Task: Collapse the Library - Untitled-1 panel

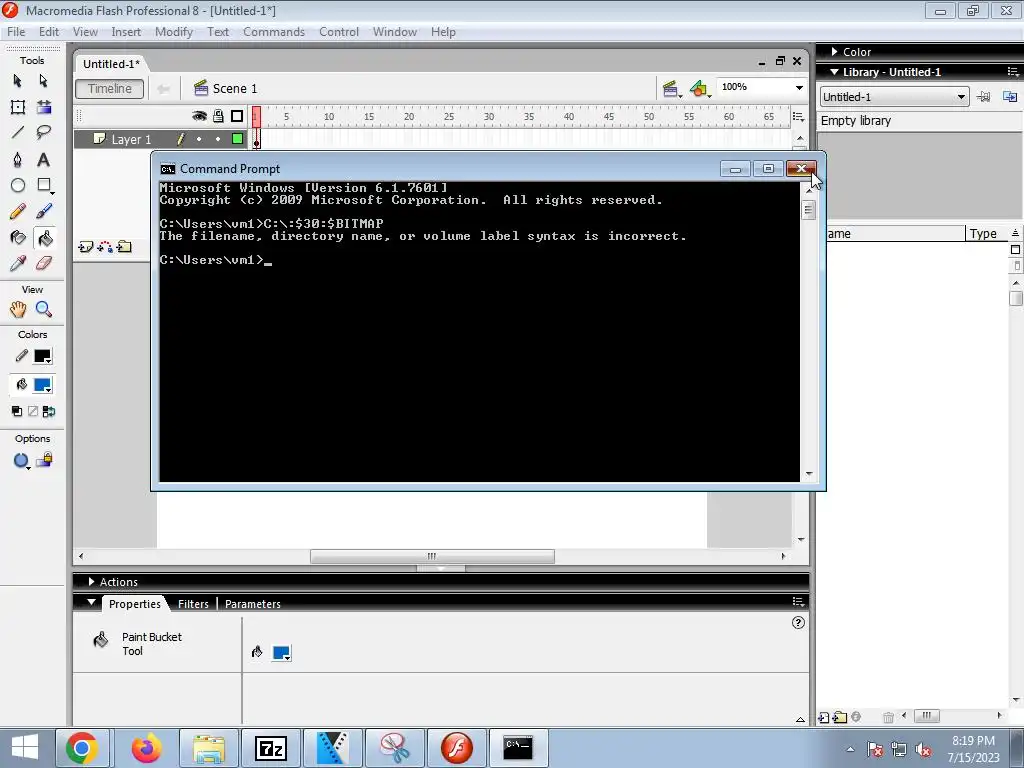Action: (x=834, y=72)
